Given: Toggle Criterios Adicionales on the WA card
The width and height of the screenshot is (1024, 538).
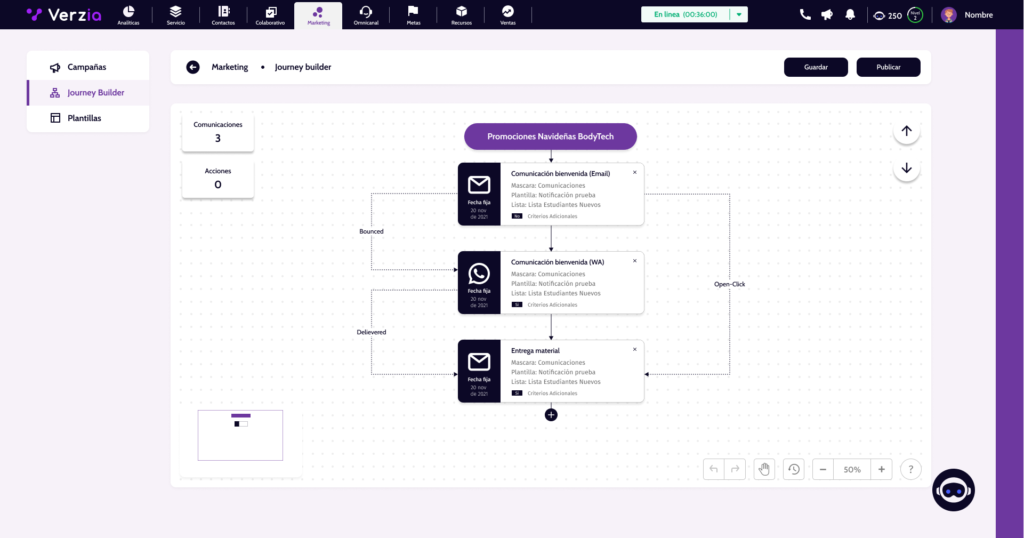Looking at the screenshot, I should click(517, 305).
